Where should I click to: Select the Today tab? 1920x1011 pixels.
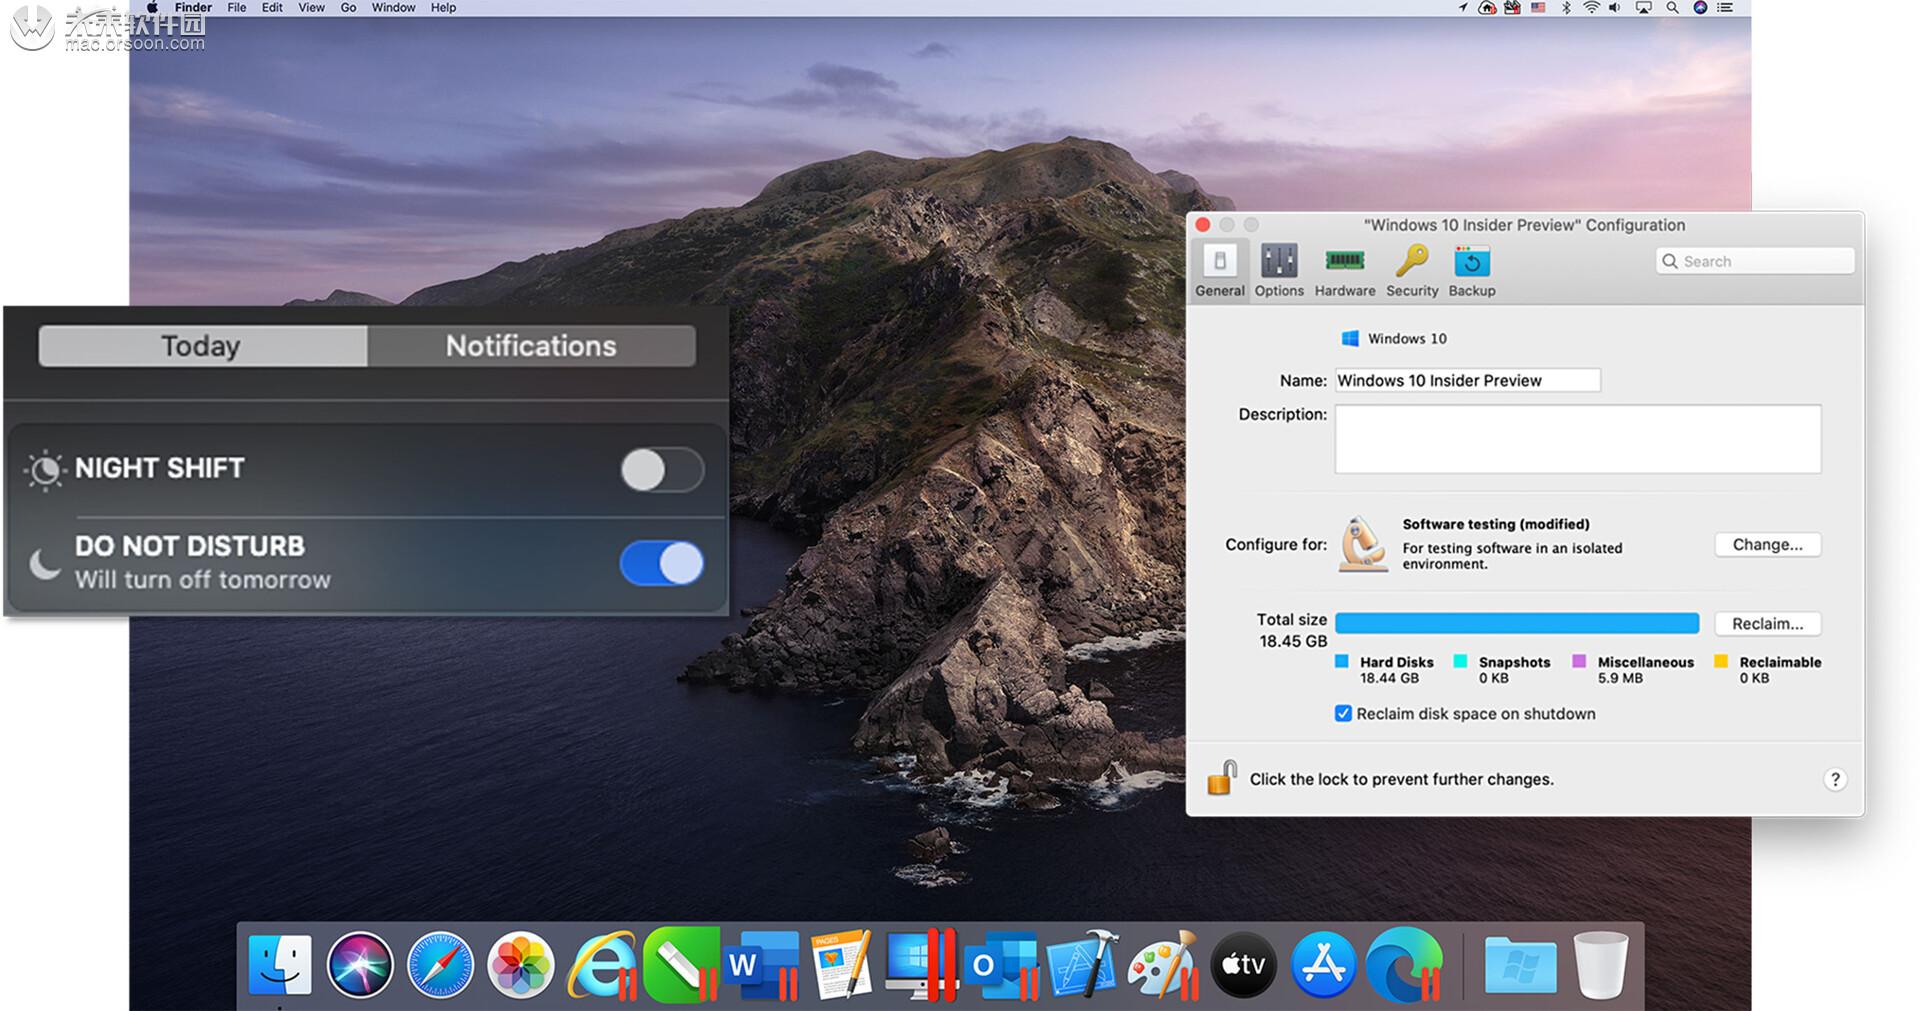click(x=202, y=346)
